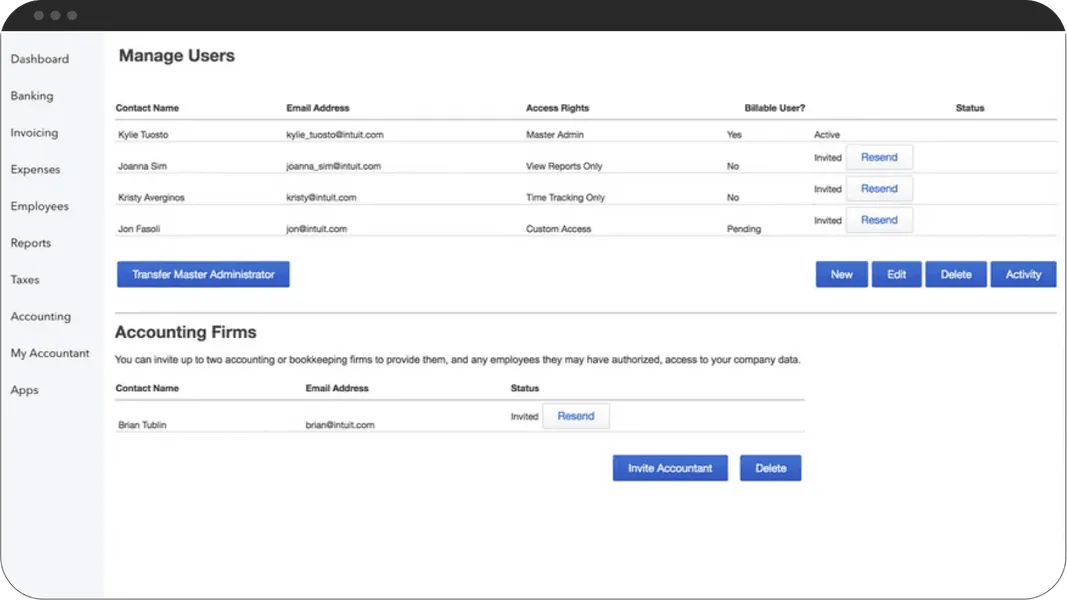Open the Taxes page
Image resolution: width=1067 pixels, height=600 pixels.
tap(25, 280)
